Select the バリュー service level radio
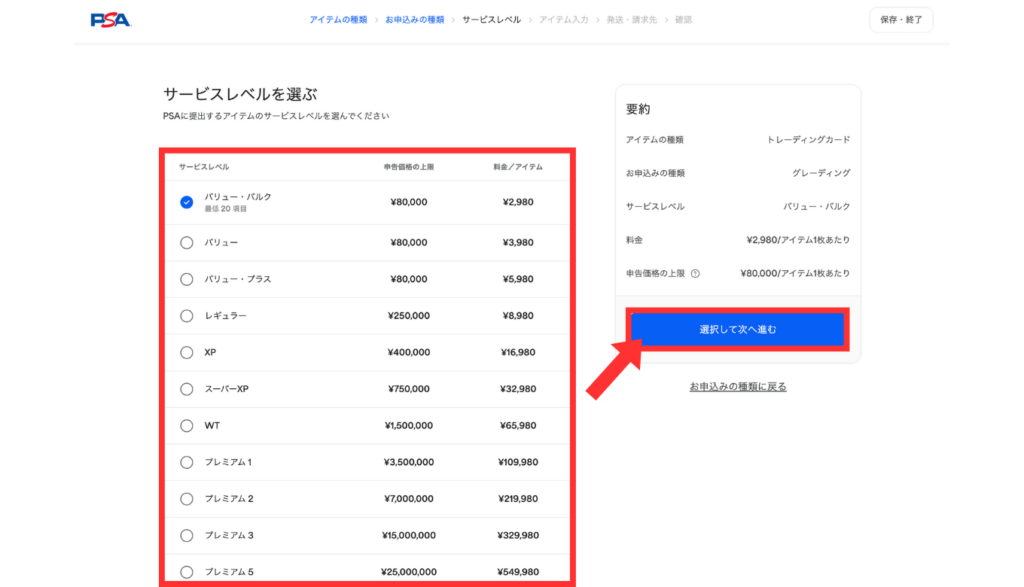 187,243
